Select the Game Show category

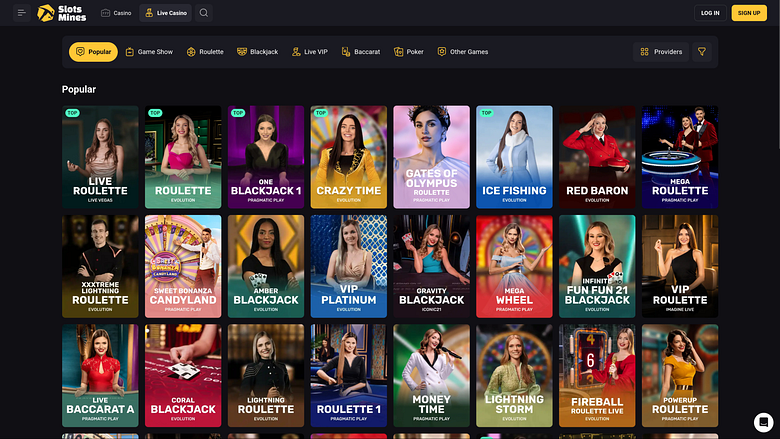click(149, 52)
